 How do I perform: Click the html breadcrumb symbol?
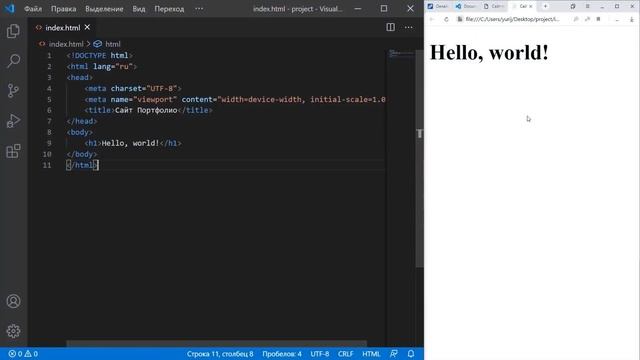(113, 44)
